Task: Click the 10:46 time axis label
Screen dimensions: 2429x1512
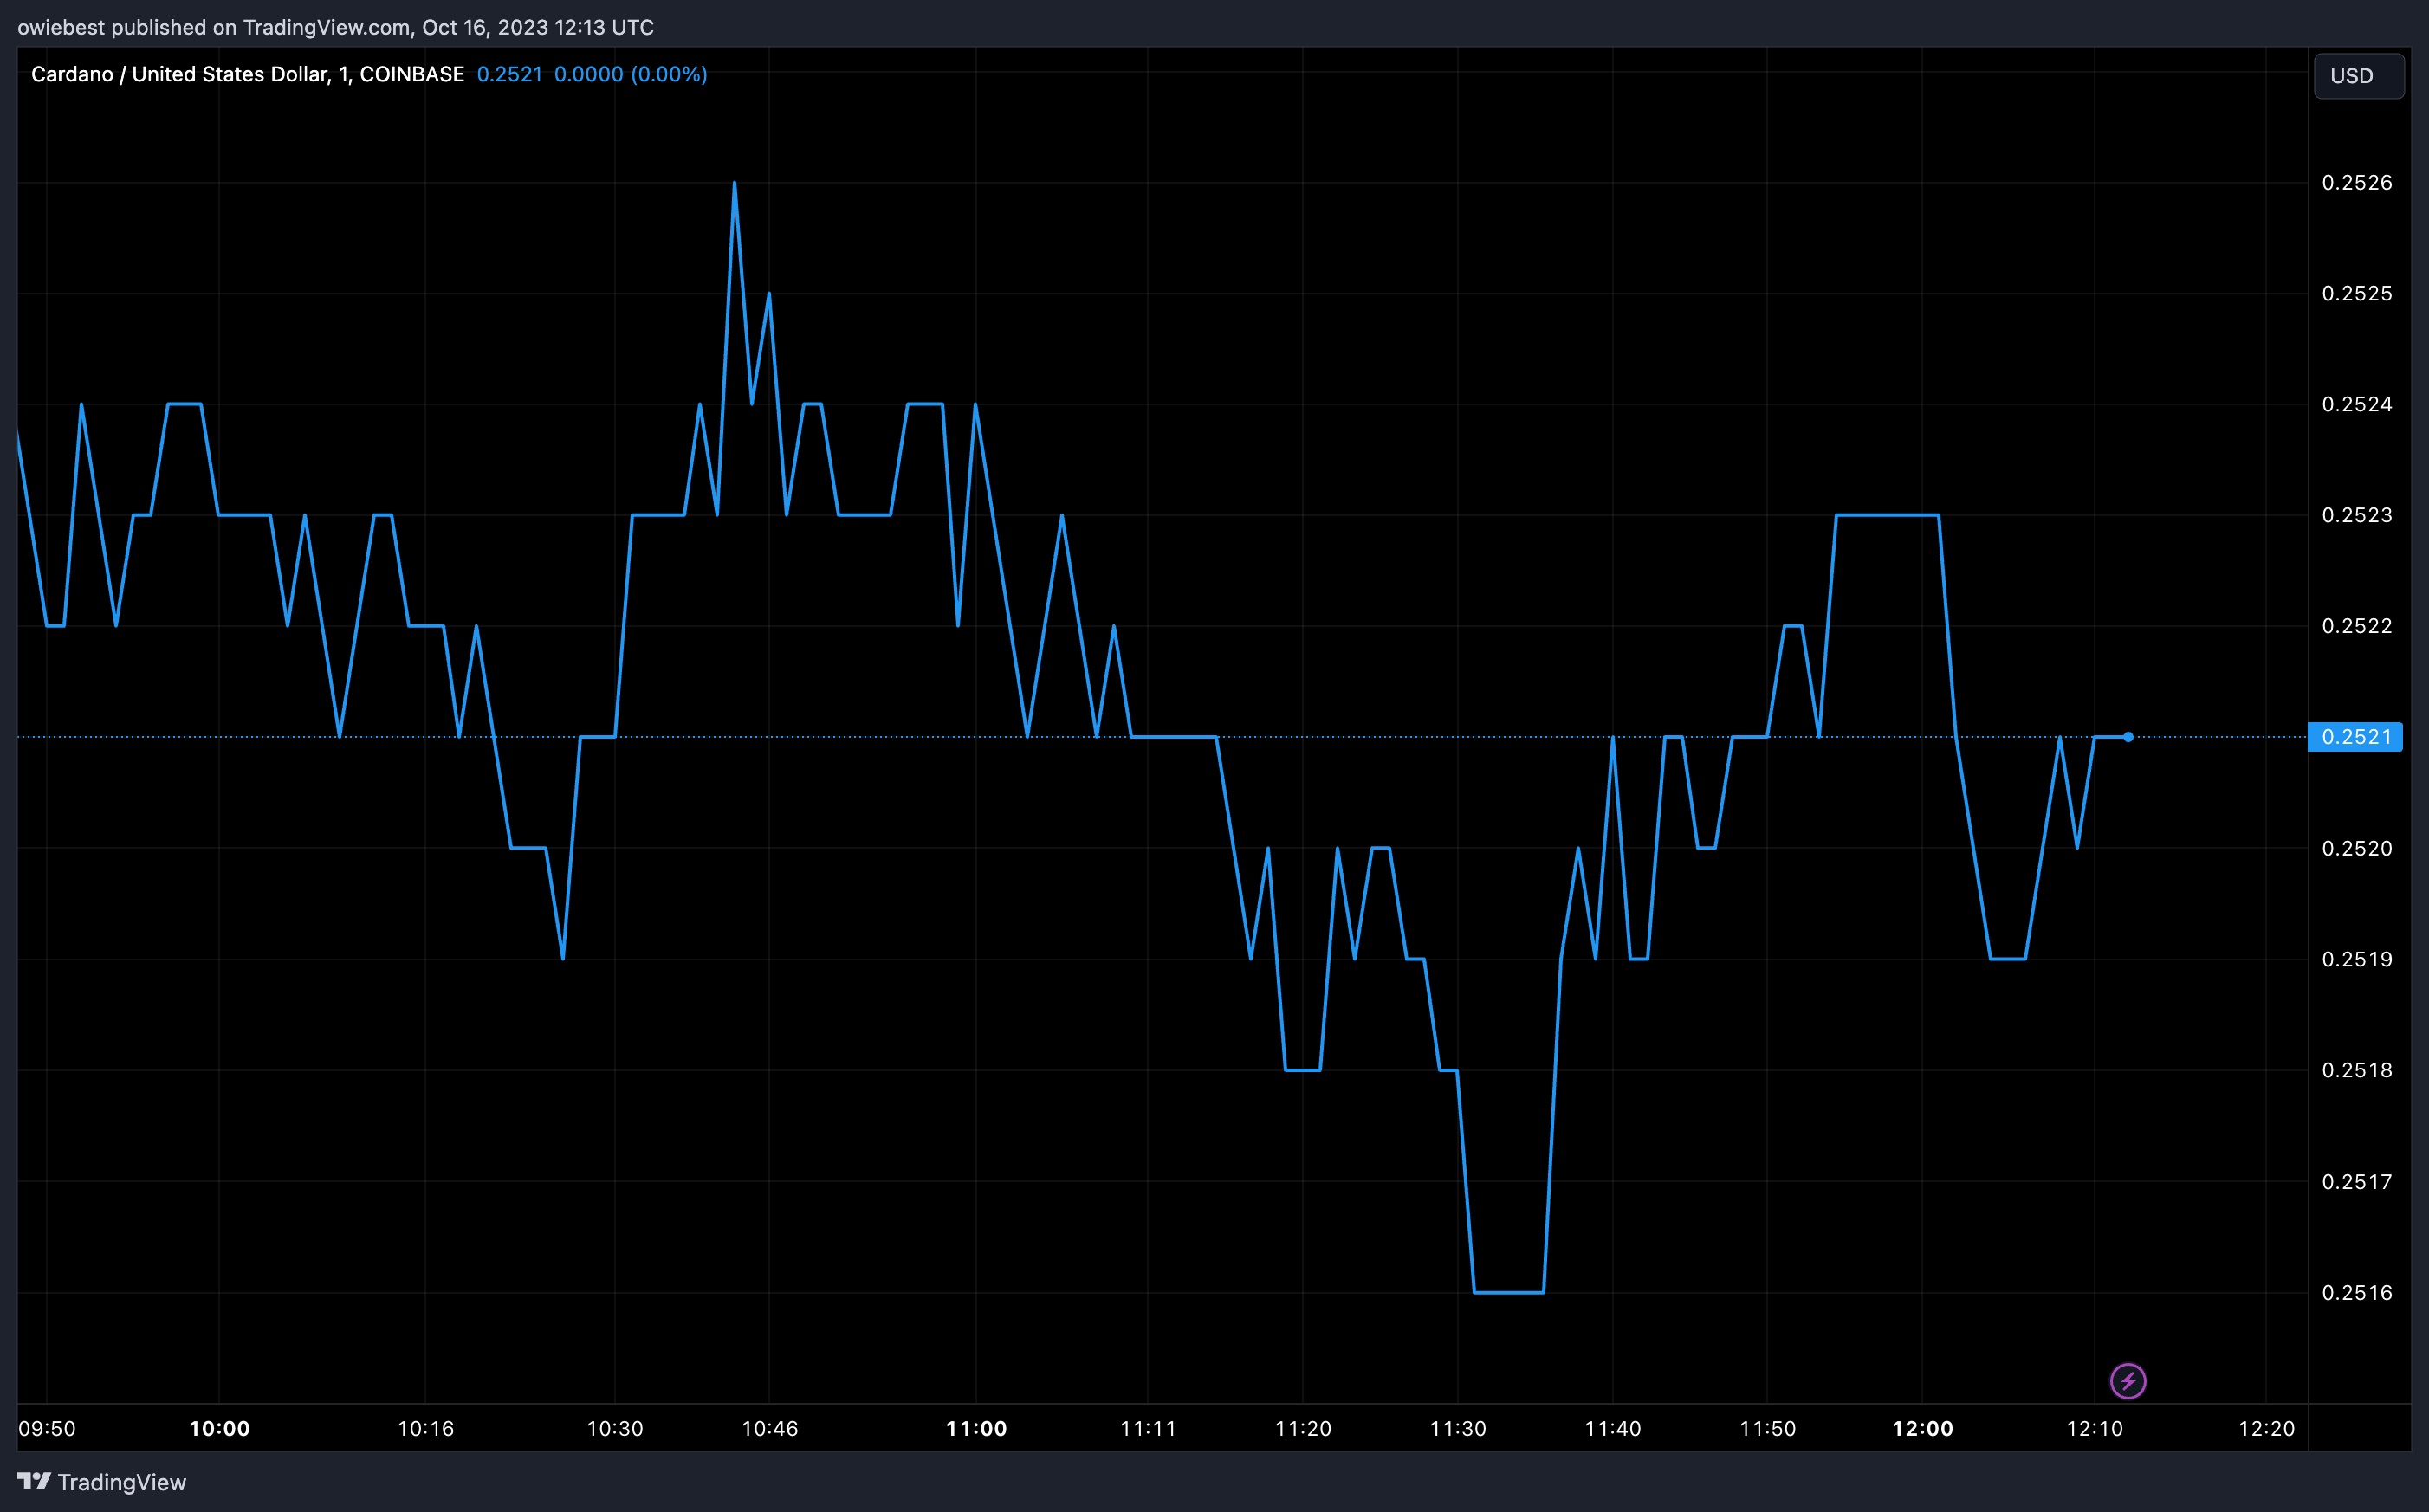Action: [x=770, y=1428]
